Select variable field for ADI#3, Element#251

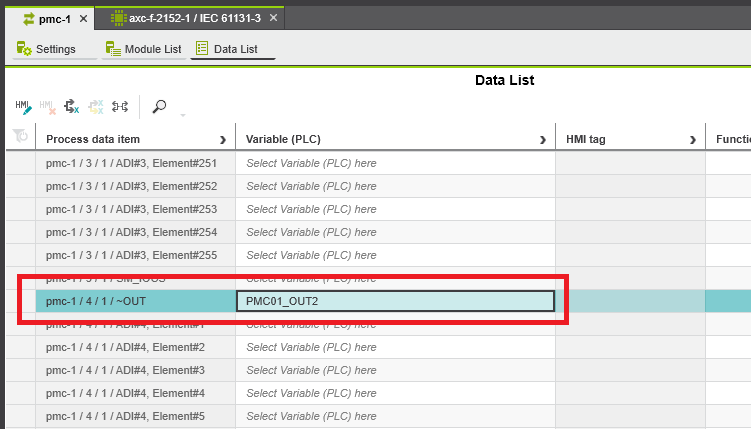[x=394, y=163]
